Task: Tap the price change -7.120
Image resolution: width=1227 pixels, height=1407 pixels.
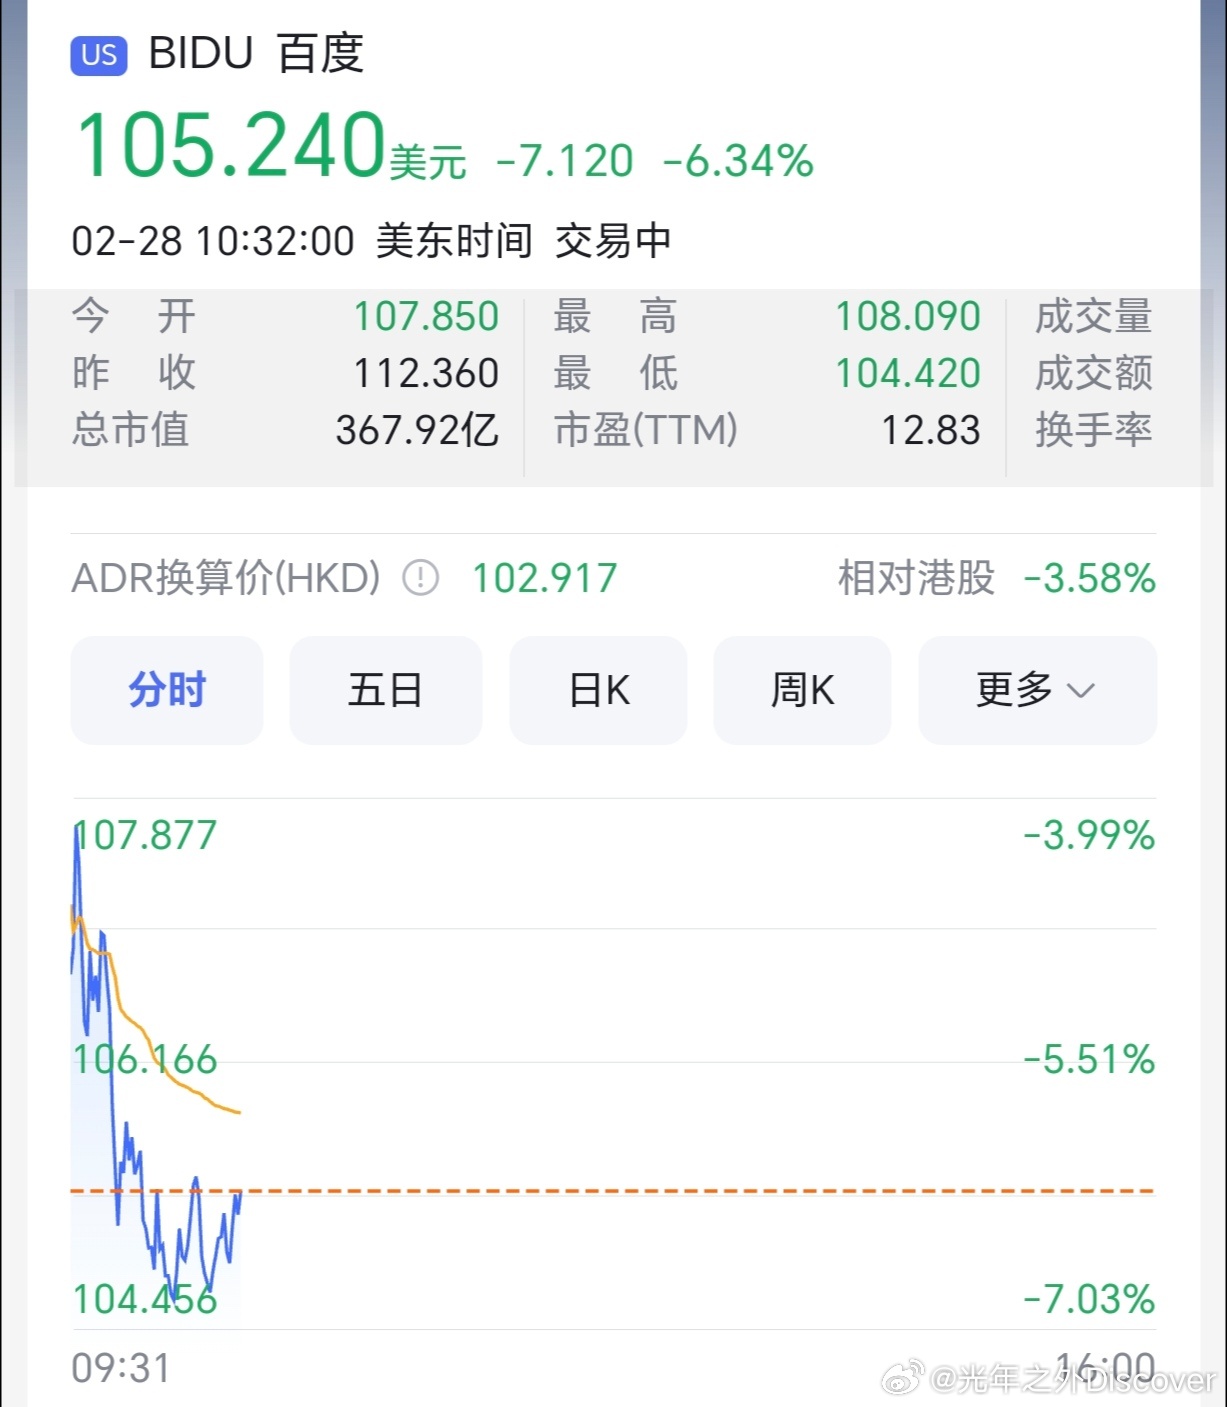Action: [x=564, y=161]
